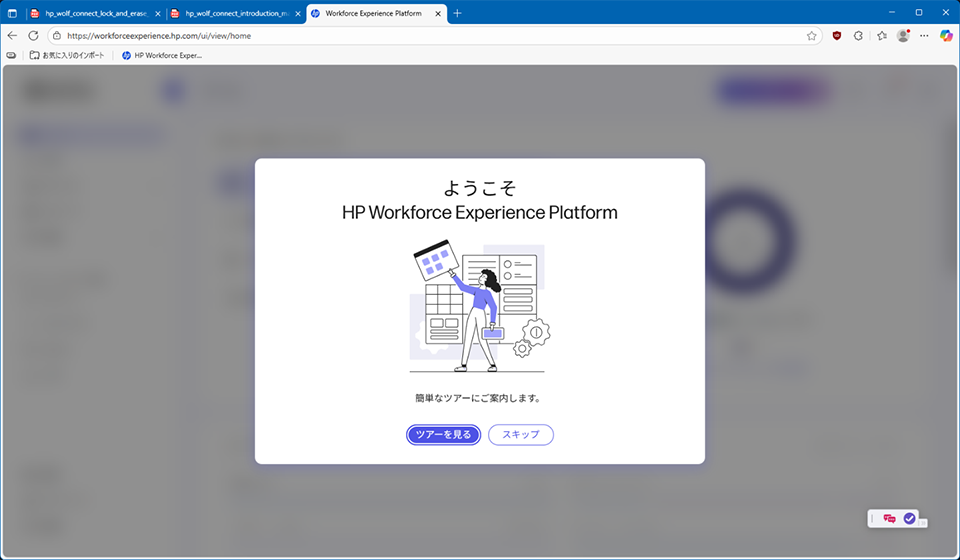The height and width of the screenshot is (560, 960).
Task: Minimize the browser window
Action: coord(892,12)
